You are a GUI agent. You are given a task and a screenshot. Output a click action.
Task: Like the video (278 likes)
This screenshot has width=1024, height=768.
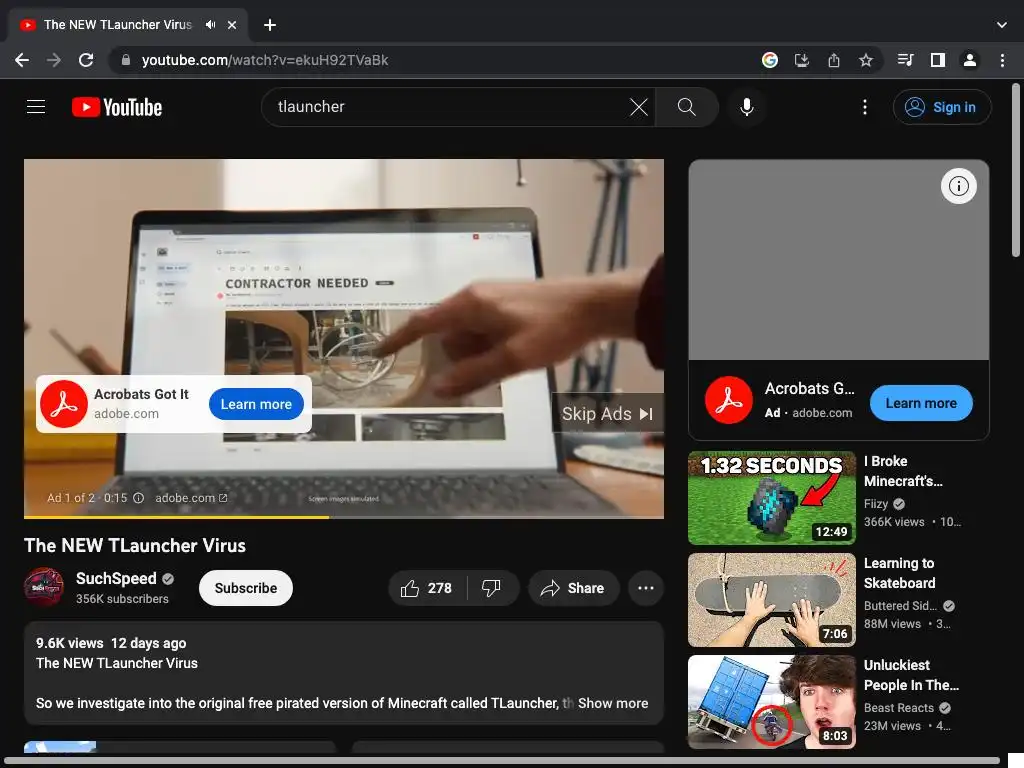pos(427,588)
